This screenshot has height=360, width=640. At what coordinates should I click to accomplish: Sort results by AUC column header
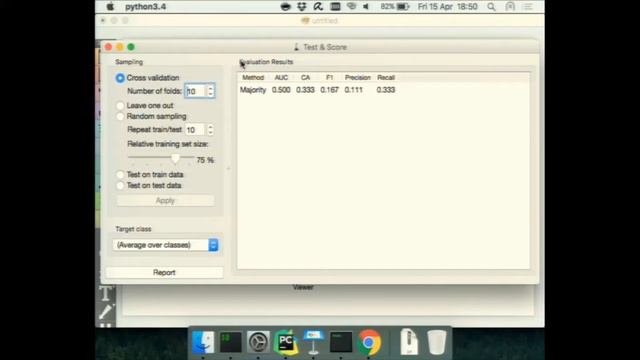pos(281,78)
